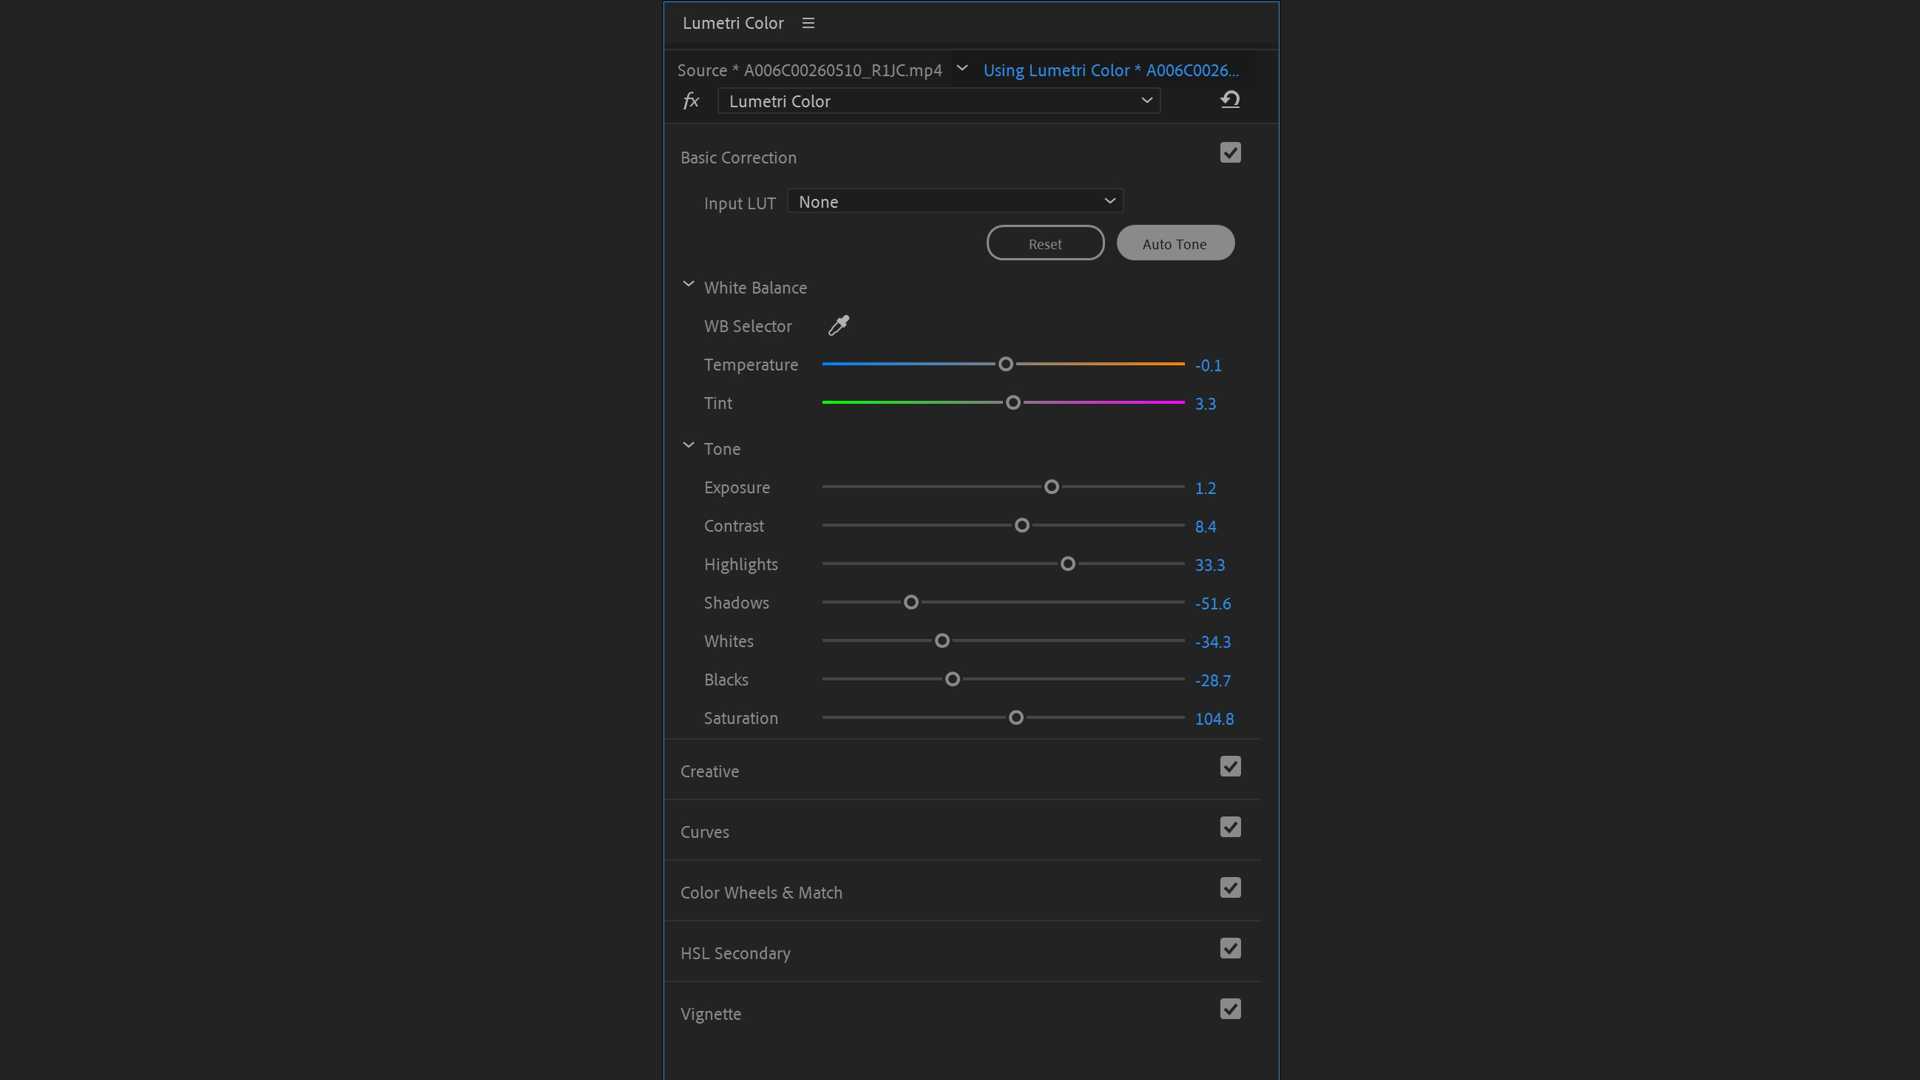This screenshot has width=1920, height=1080.
Task: Open the Source clip dropdown chevron
Action: coord(962,69)
